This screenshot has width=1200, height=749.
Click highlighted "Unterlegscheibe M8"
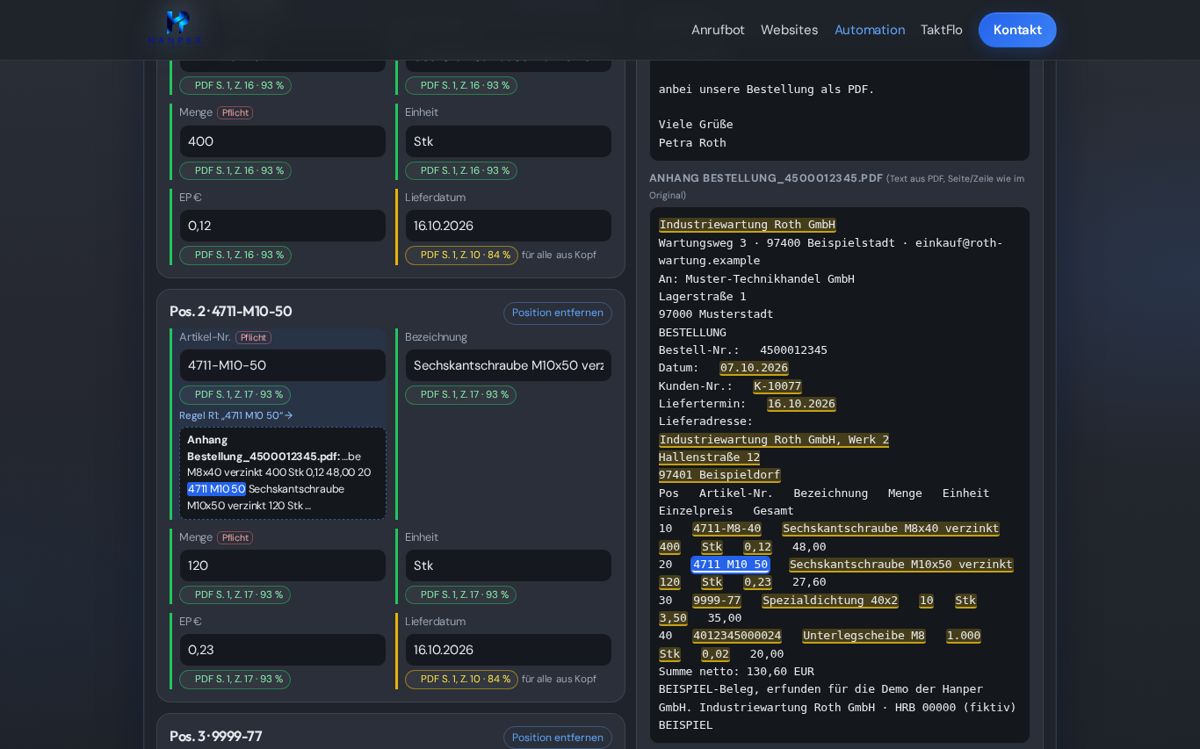[864, 636]
